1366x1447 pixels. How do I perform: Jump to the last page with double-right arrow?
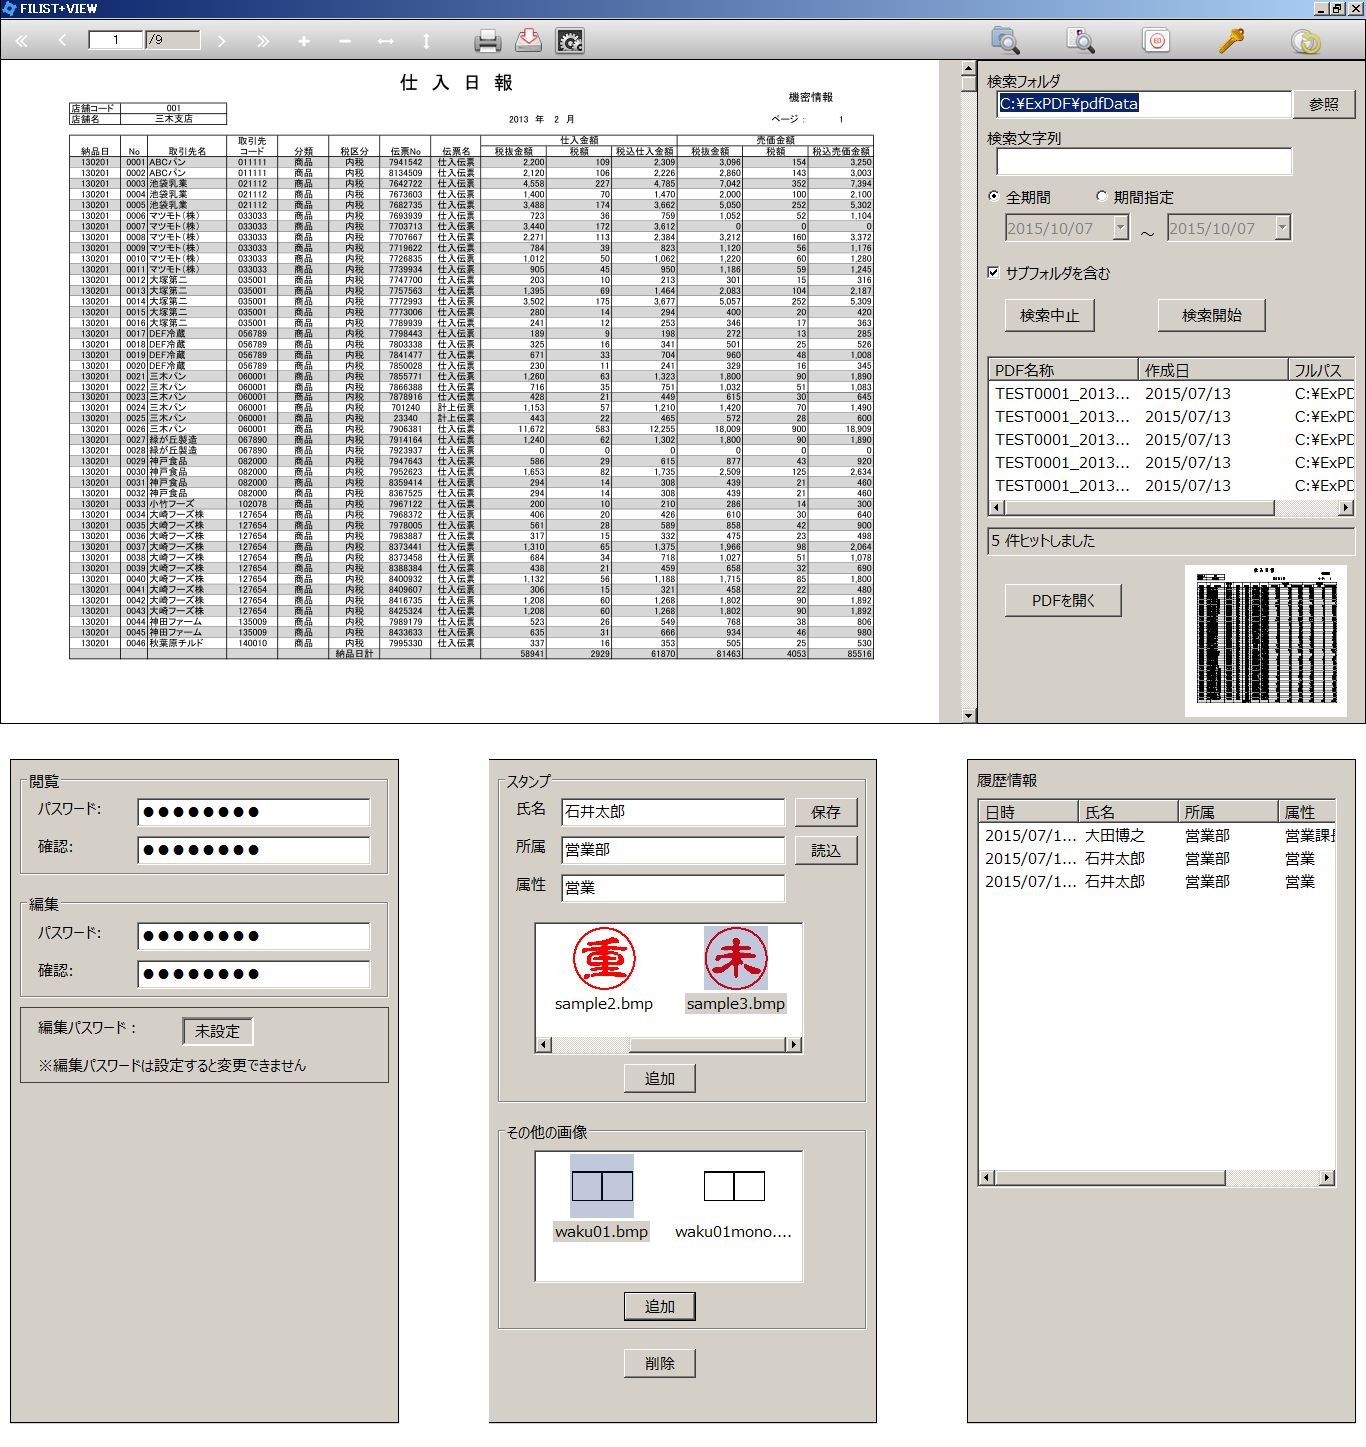click(263, 41)
